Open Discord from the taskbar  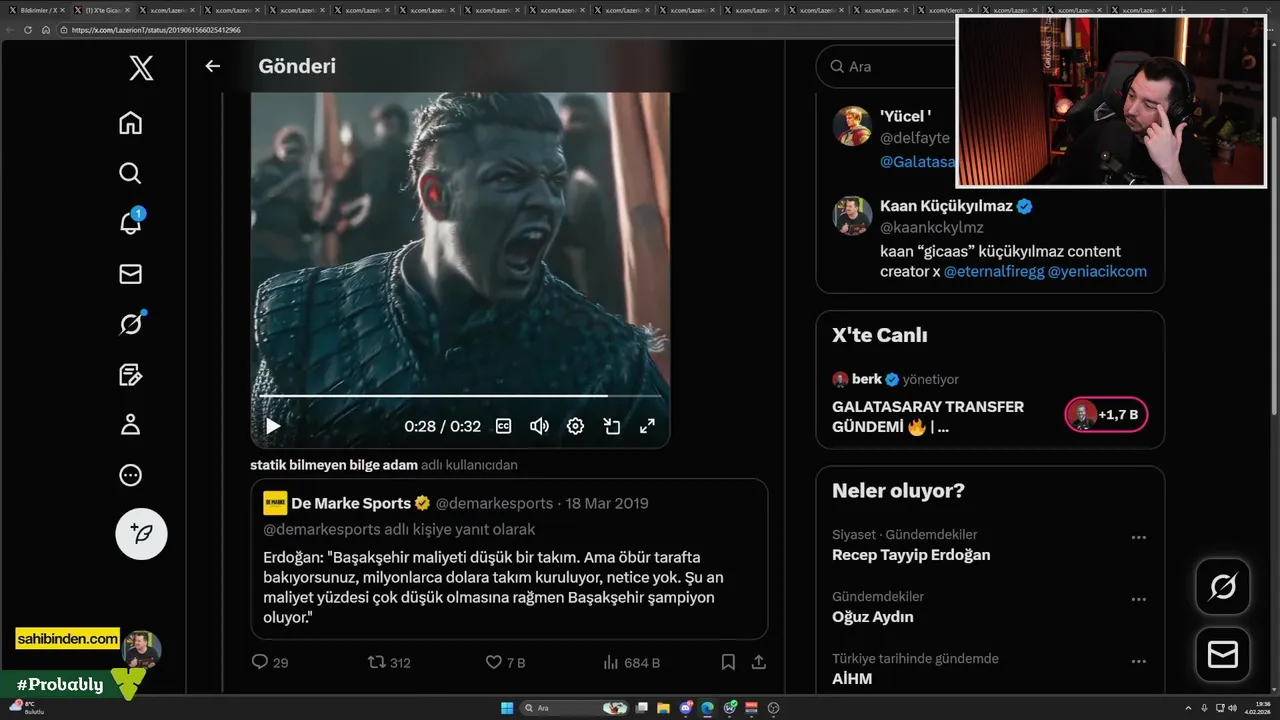click(x=685, y=708)
